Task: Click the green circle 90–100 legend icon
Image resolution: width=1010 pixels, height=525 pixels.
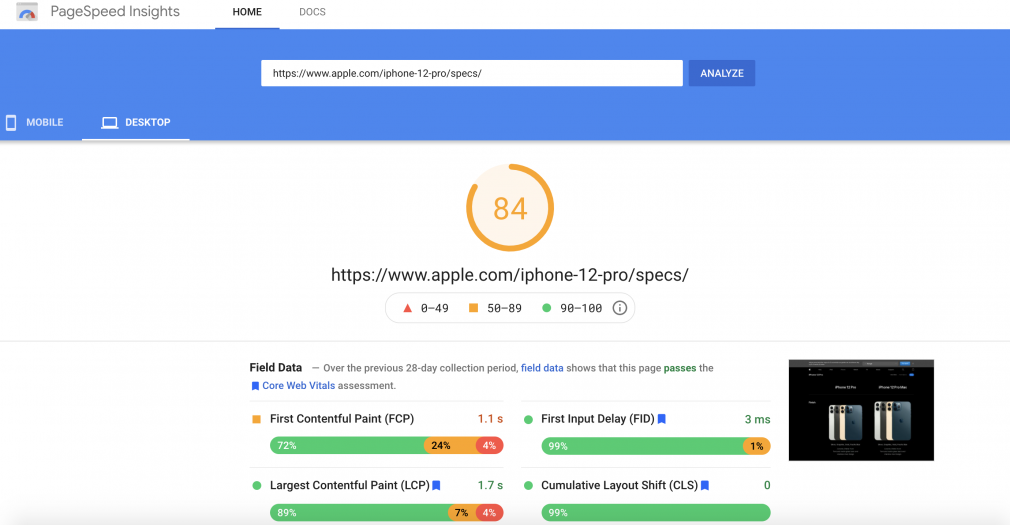Action: pos(547,308)
